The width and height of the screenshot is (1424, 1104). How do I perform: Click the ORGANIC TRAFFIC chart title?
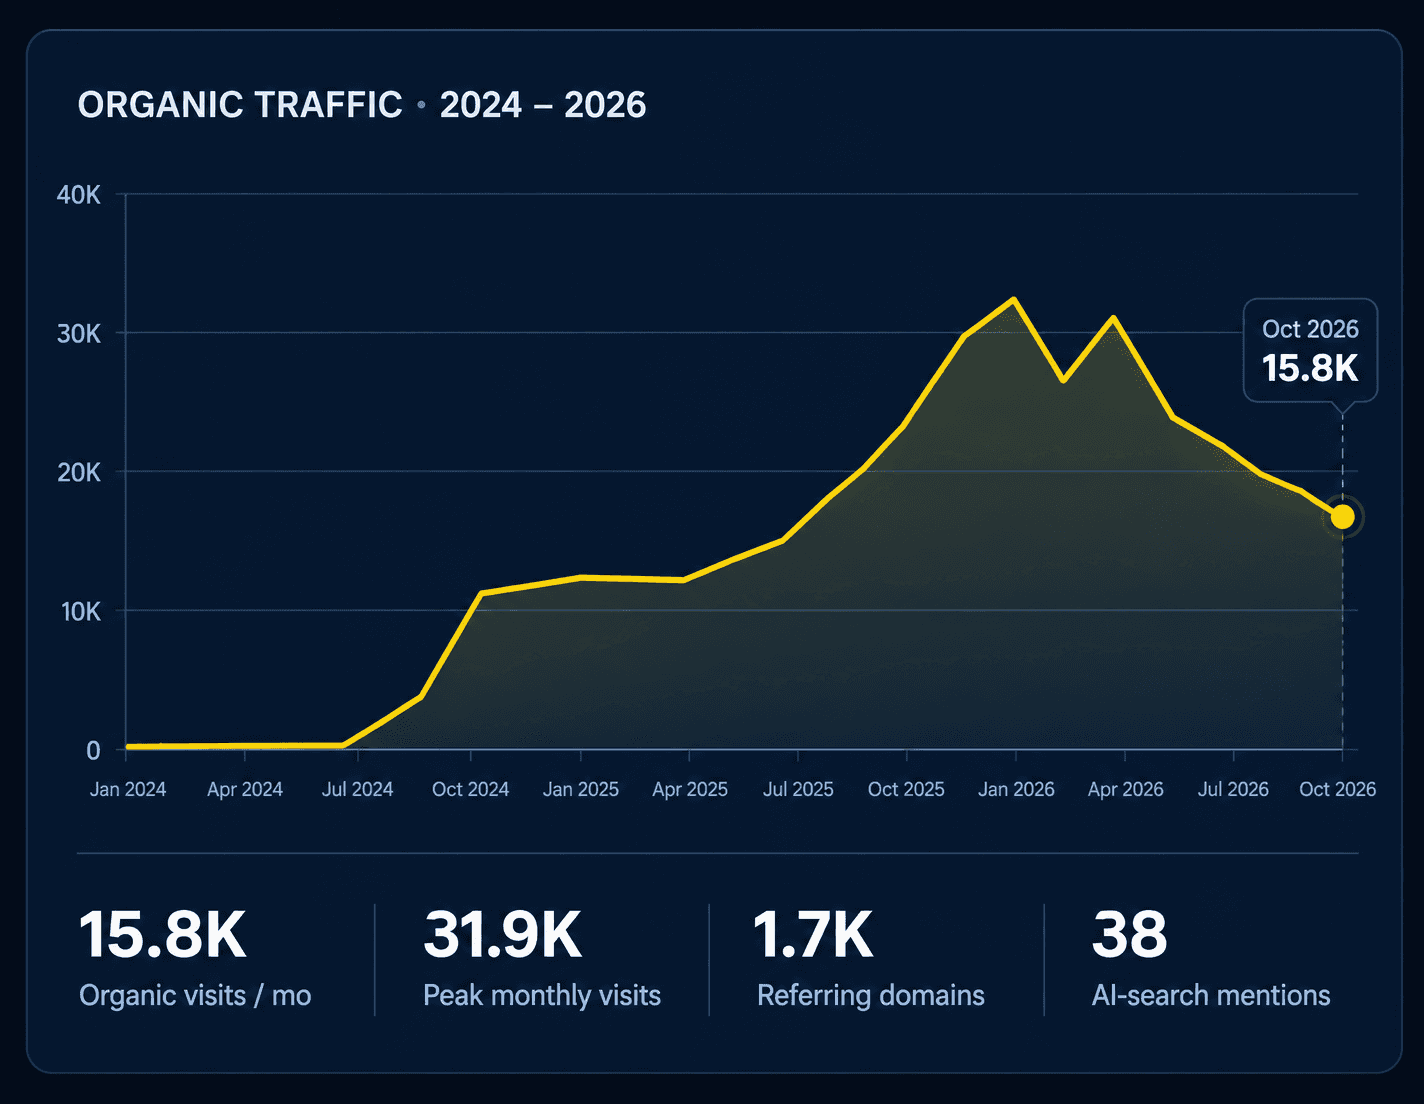(x=240, y=105)
